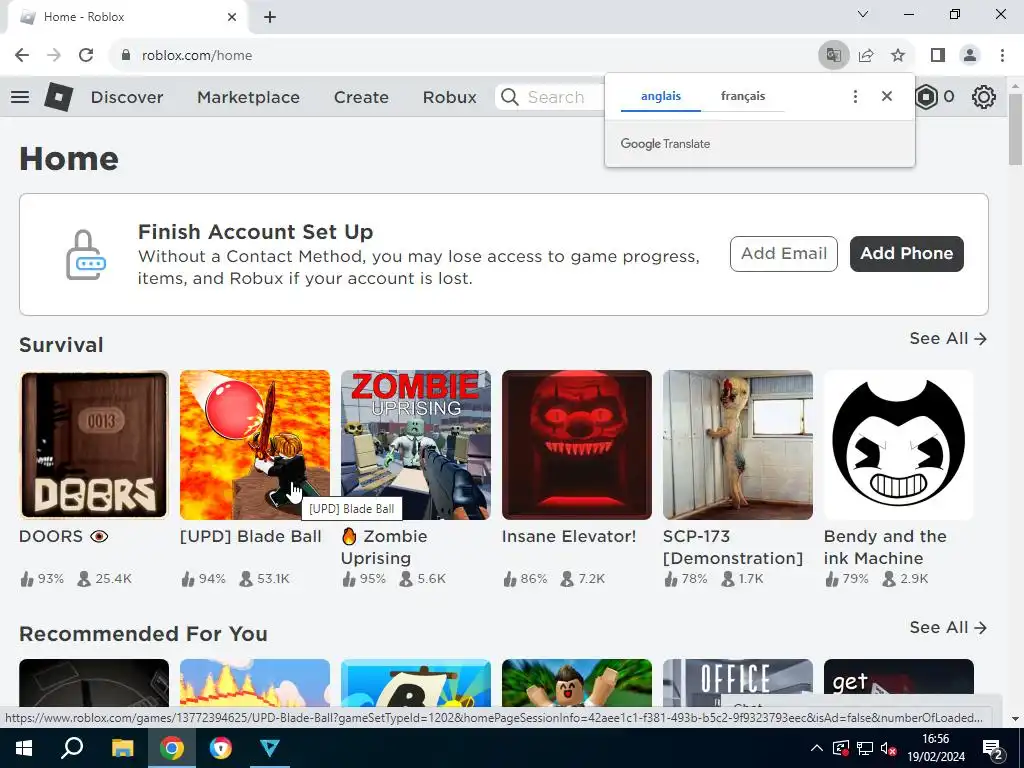
Task: Show hidden system tray icons
Action: pyautogui.click(x=816, y=748)
